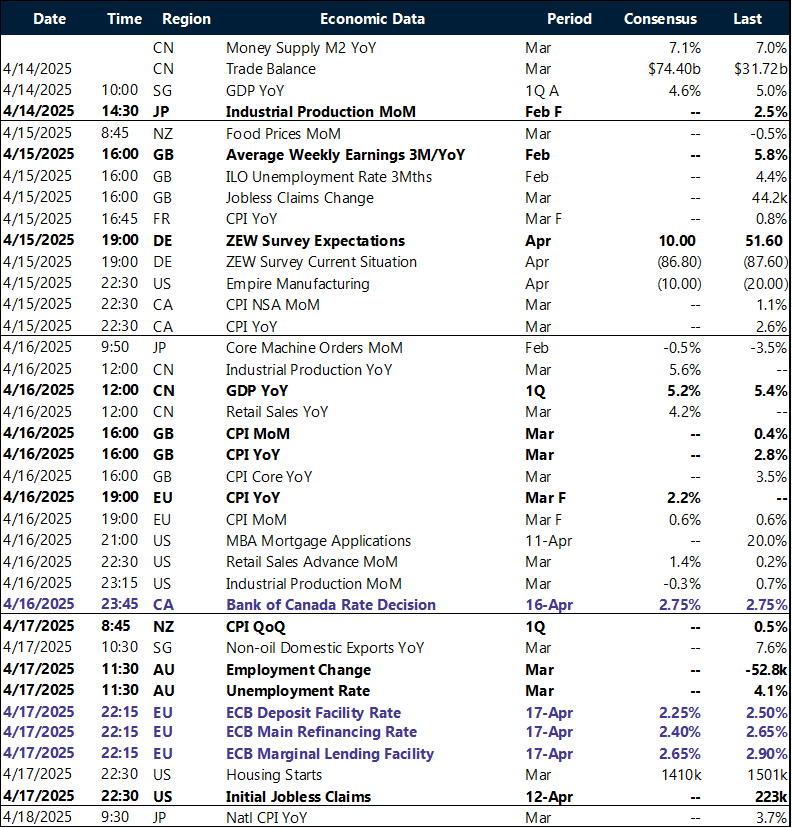
Task: Click the Consensus column header
Action: point(660,18)
